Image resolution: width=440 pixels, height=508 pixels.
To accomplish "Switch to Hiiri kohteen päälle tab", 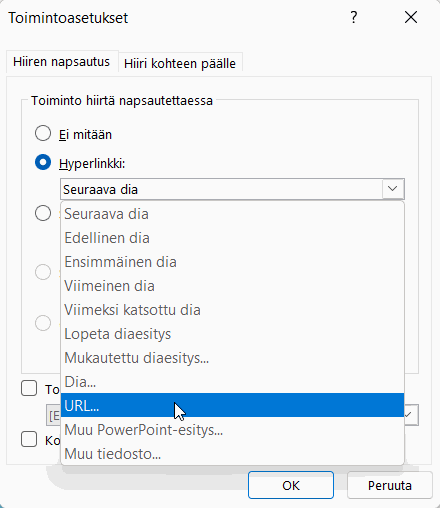I will tap(180, 63).
